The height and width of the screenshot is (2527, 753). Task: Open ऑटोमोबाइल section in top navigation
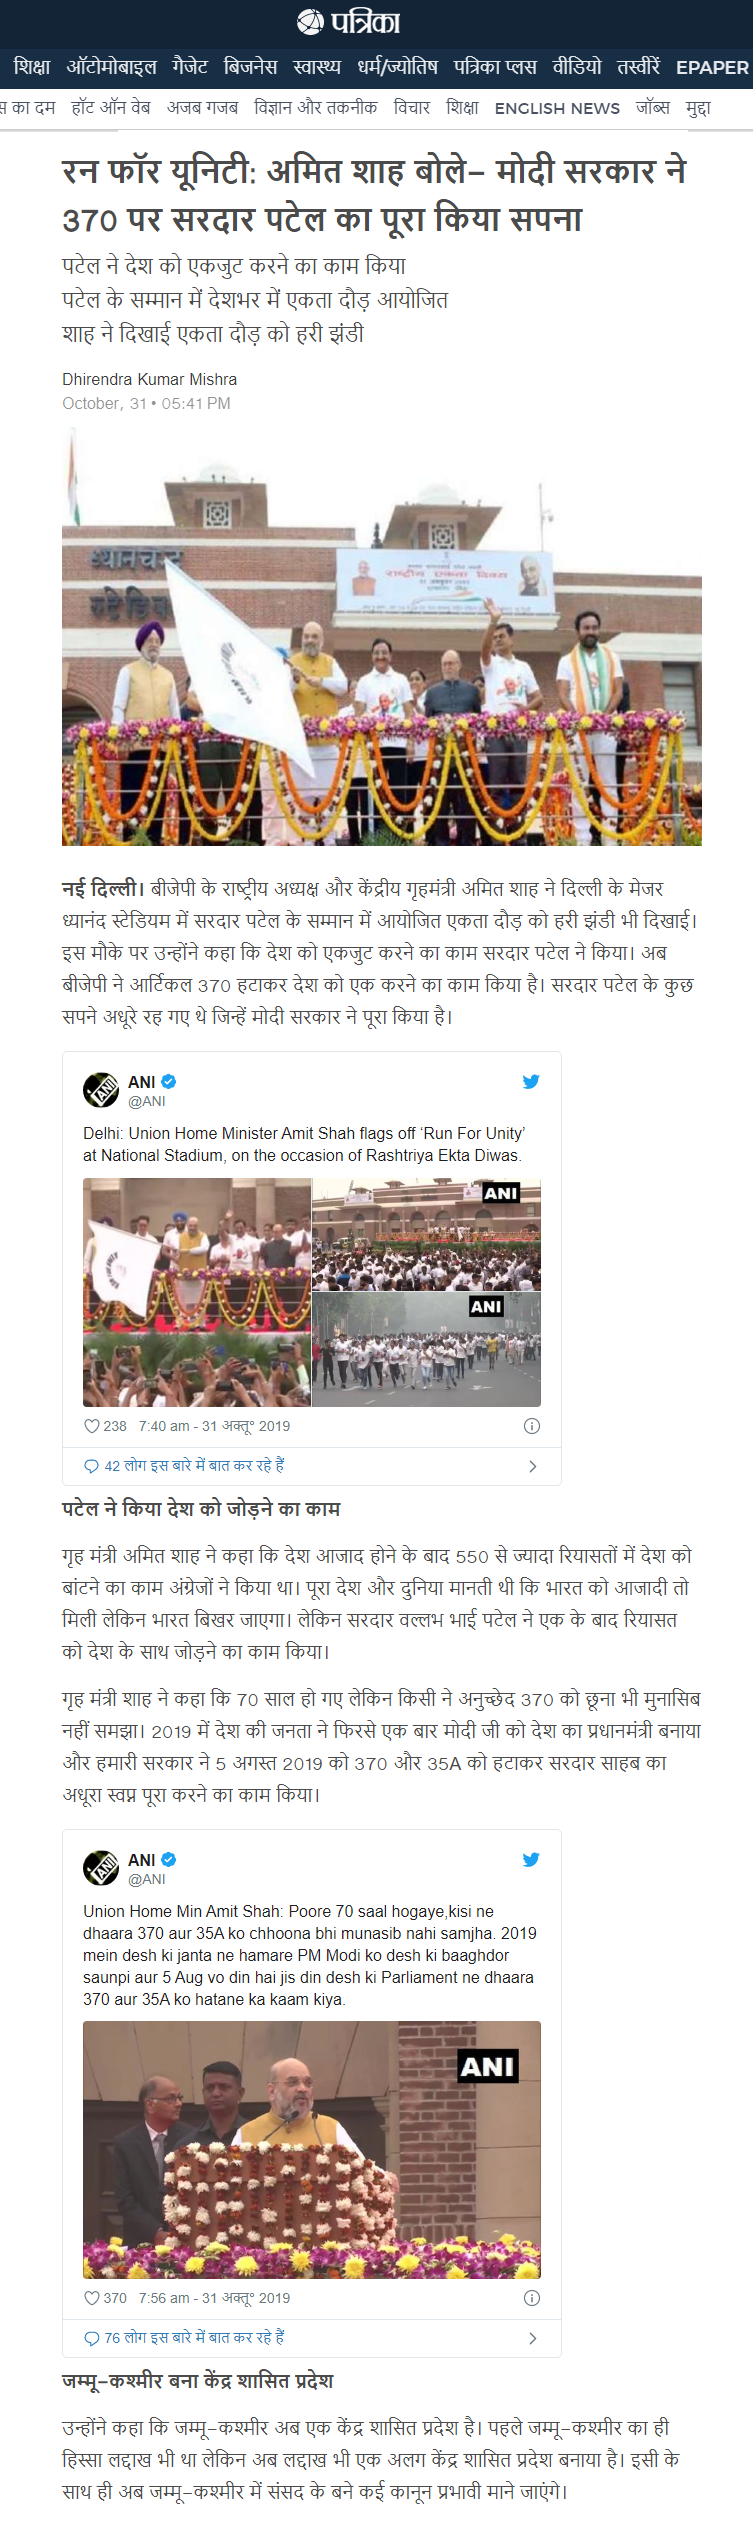coord(111,67)
